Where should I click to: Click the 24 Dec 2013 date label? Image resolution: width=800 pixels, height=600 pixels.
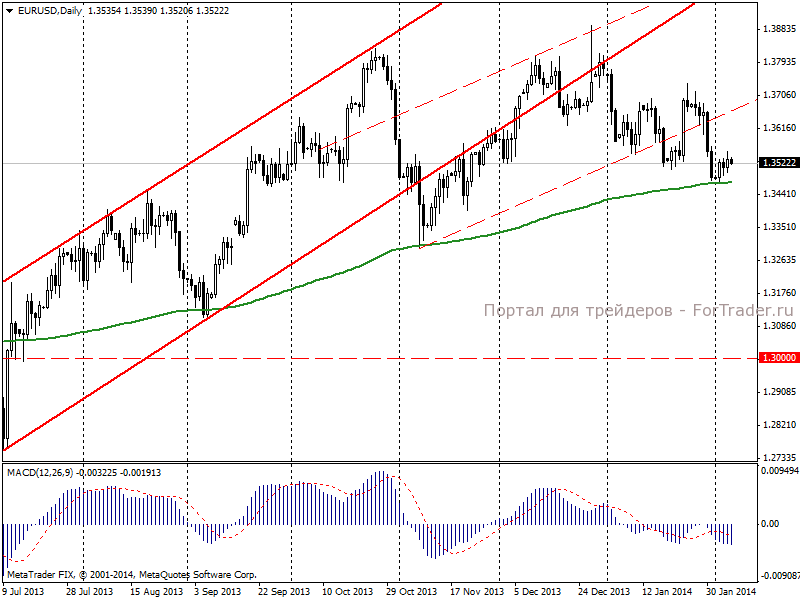click(604, 592)
